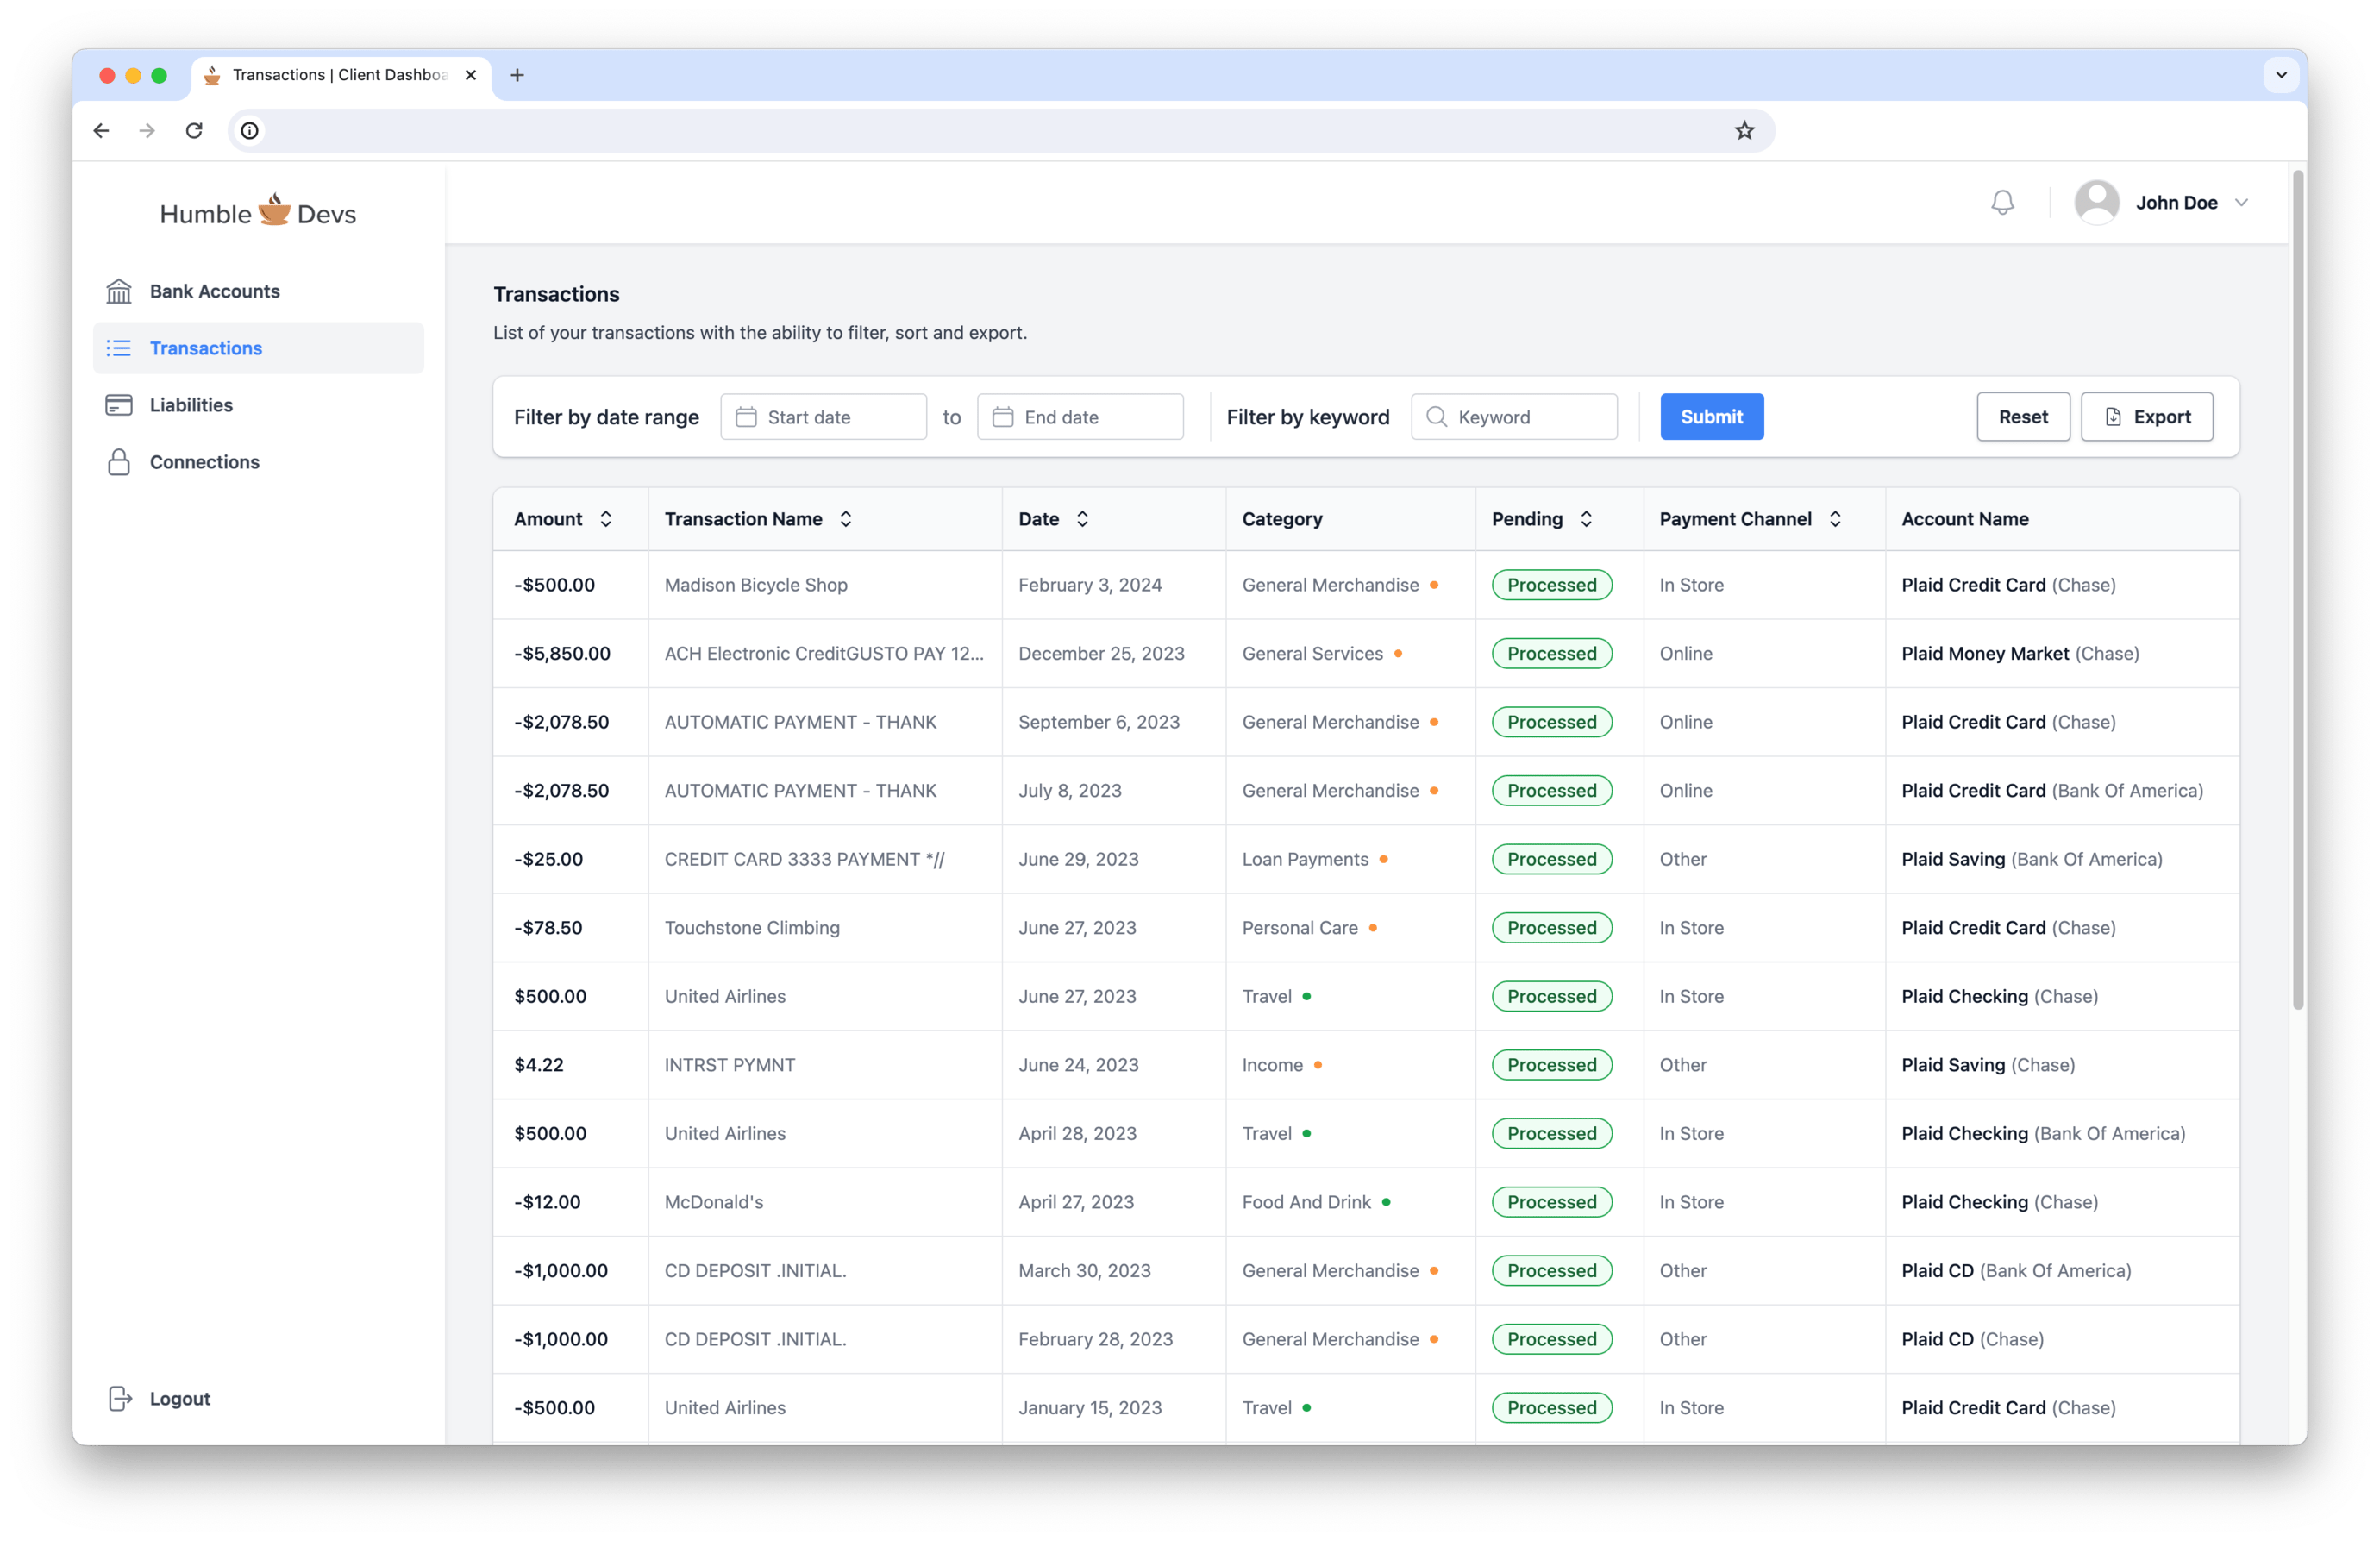
Task: Select Transactions in sidebar
Action: [x=258, y=348]
